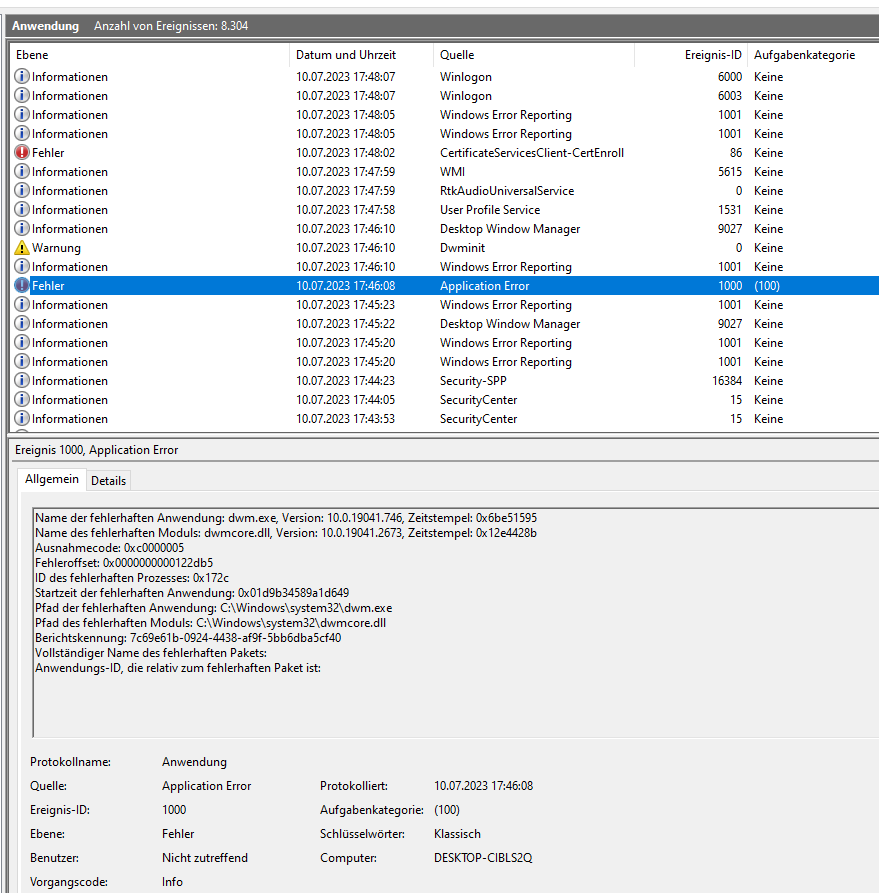Click error icon of Application Error row

tap(22, 285)
